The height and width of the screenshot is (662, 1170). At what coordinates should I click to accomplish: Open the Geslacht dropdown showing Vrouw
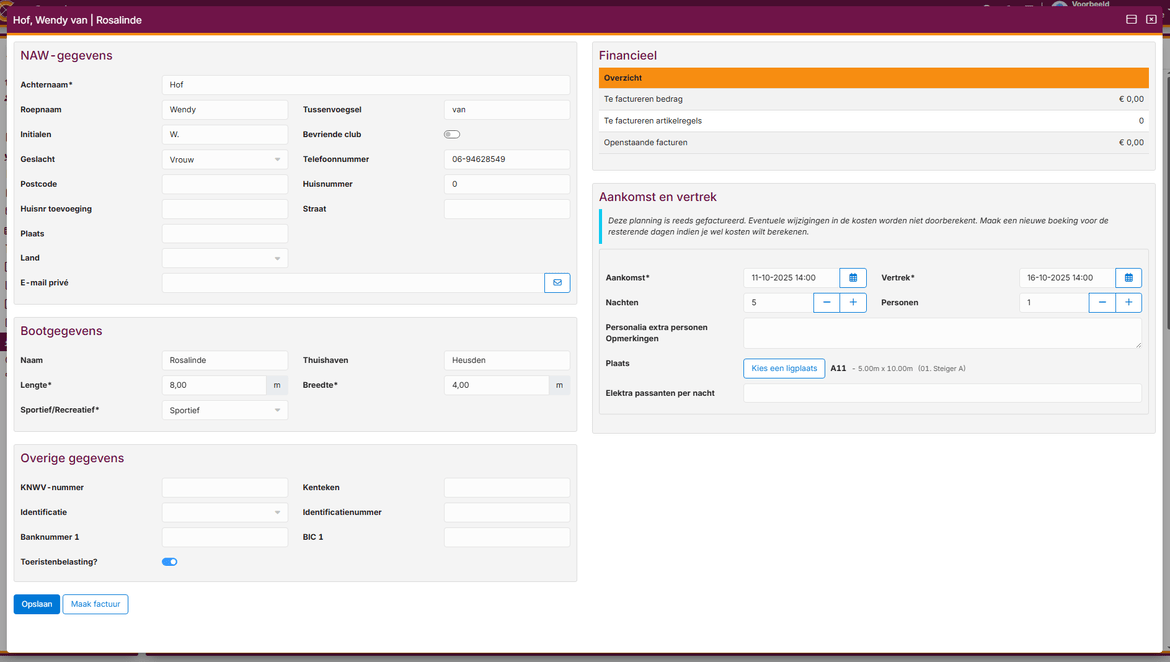224,158
